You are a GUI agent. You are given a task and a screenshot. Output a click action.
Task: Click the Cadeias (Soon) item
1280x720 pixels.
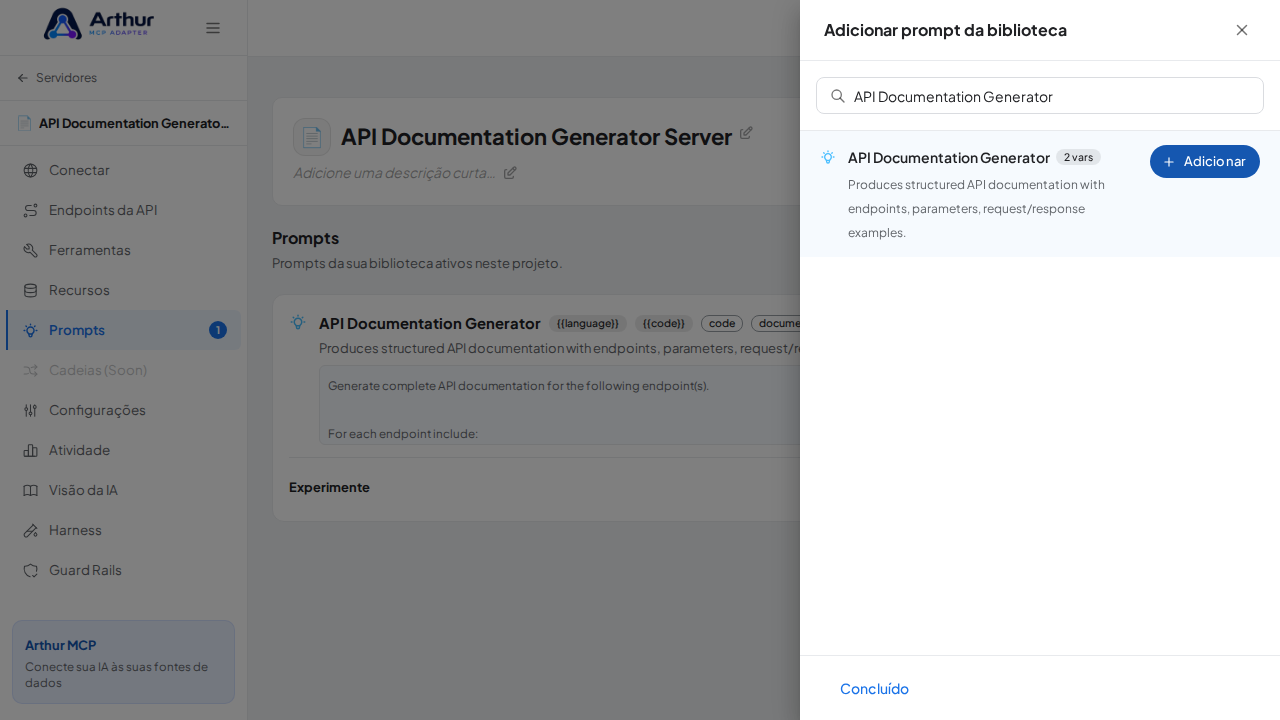coord(123,370)
